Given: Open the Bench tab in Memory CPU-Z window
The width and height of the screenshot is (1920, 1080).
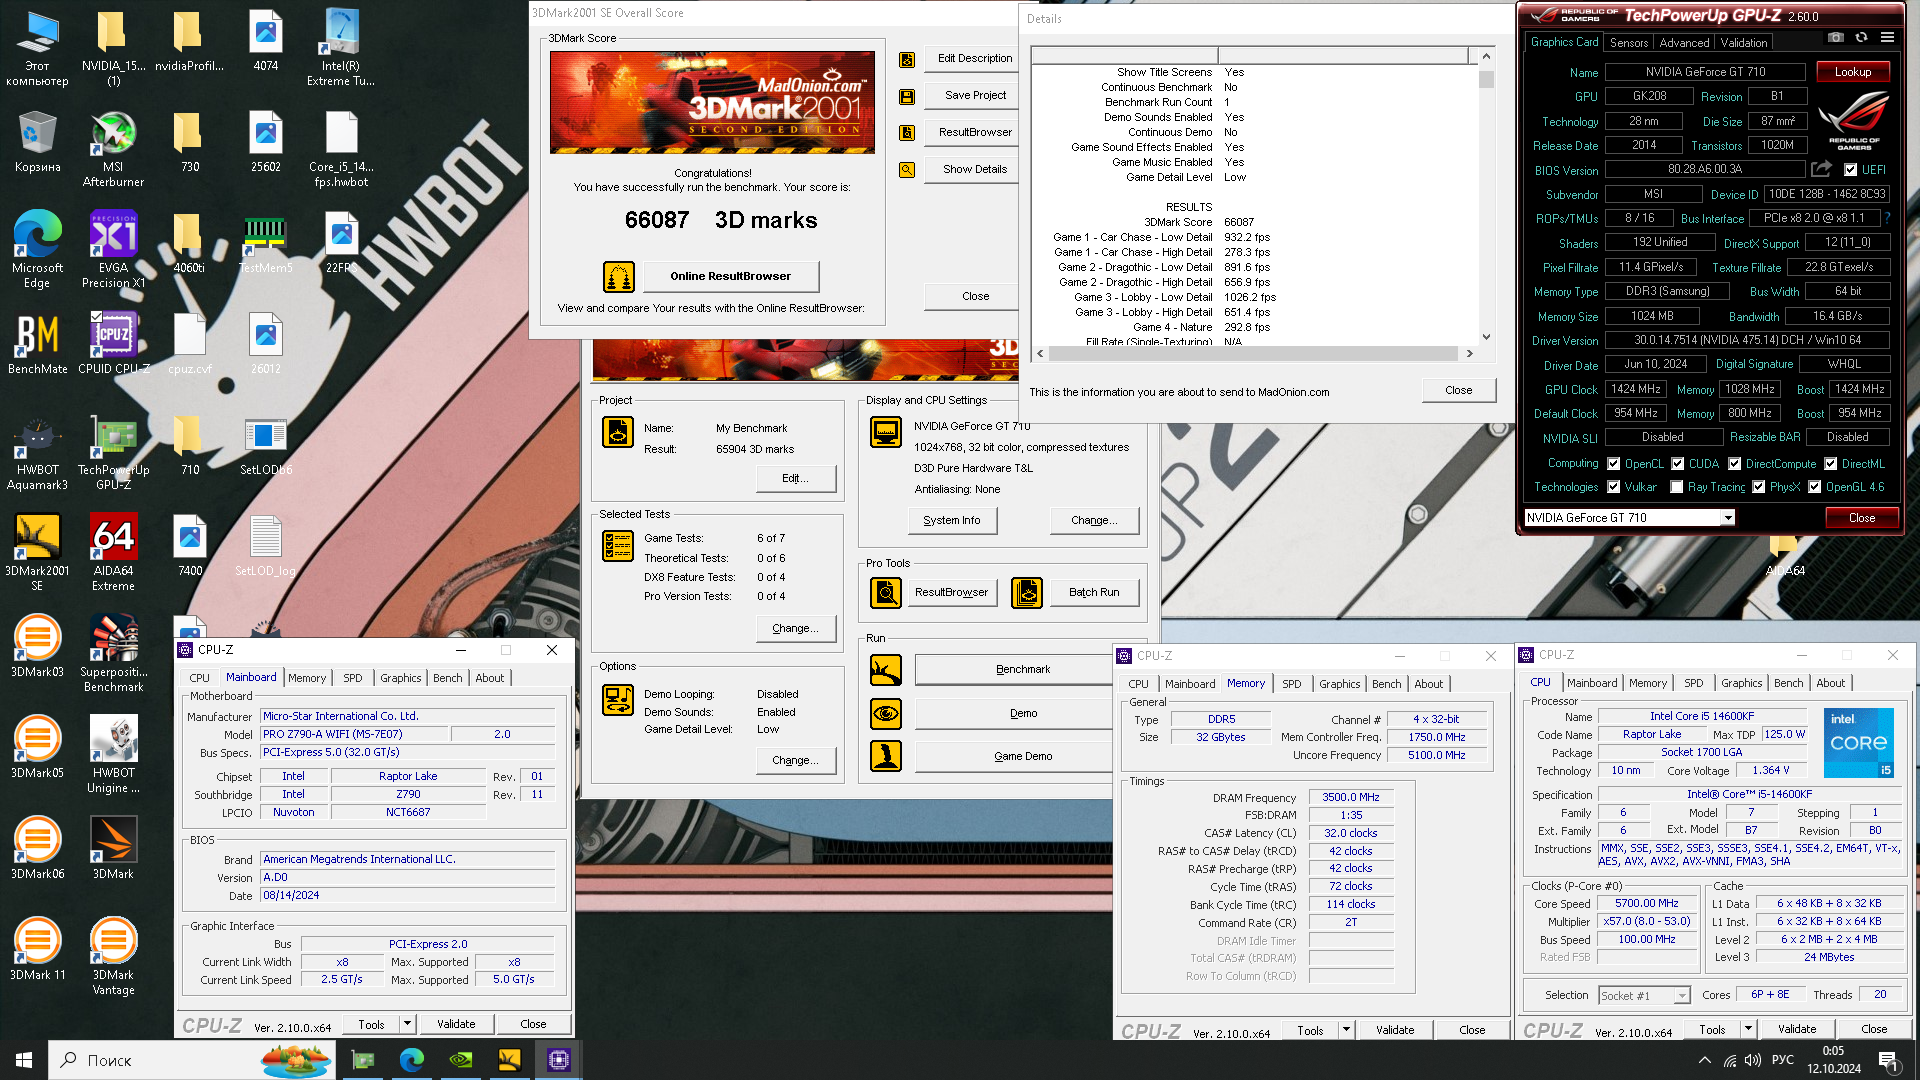Looking at the screenshot, I should tap(1386, 684).
